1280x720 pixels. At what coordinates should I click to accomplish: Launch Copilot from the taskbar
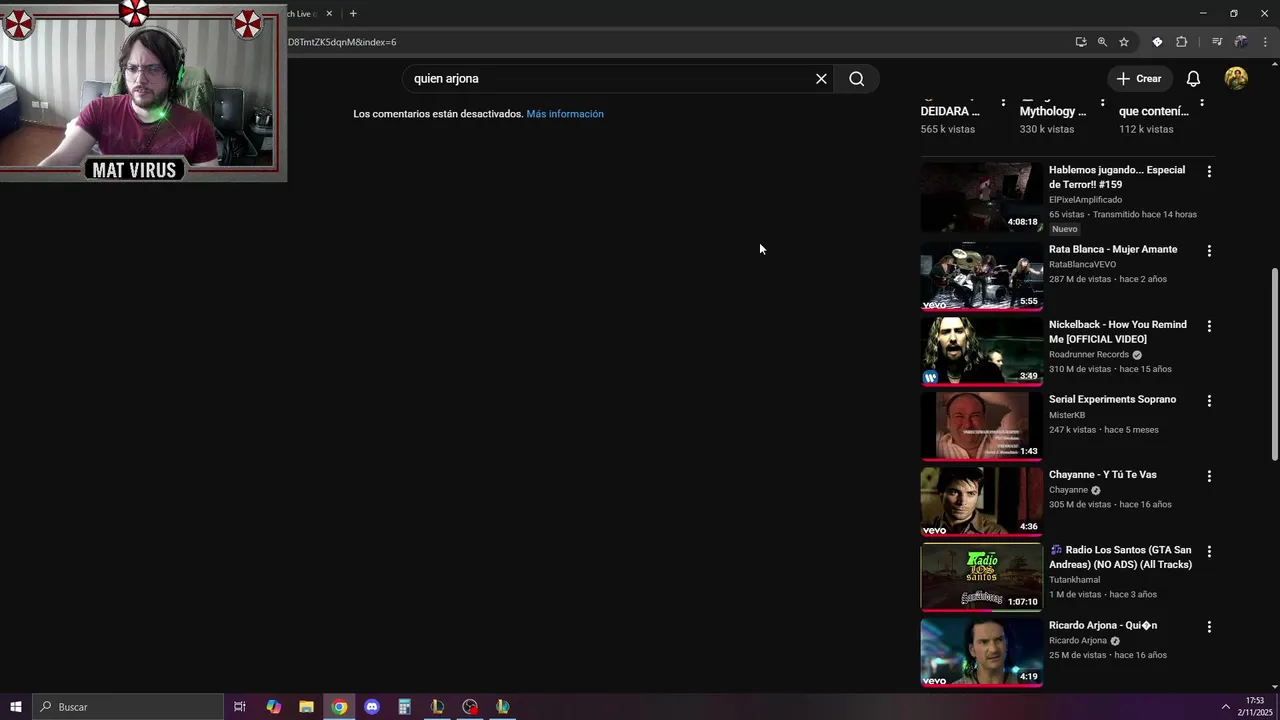pyautogui.click(x=273, y=707)
